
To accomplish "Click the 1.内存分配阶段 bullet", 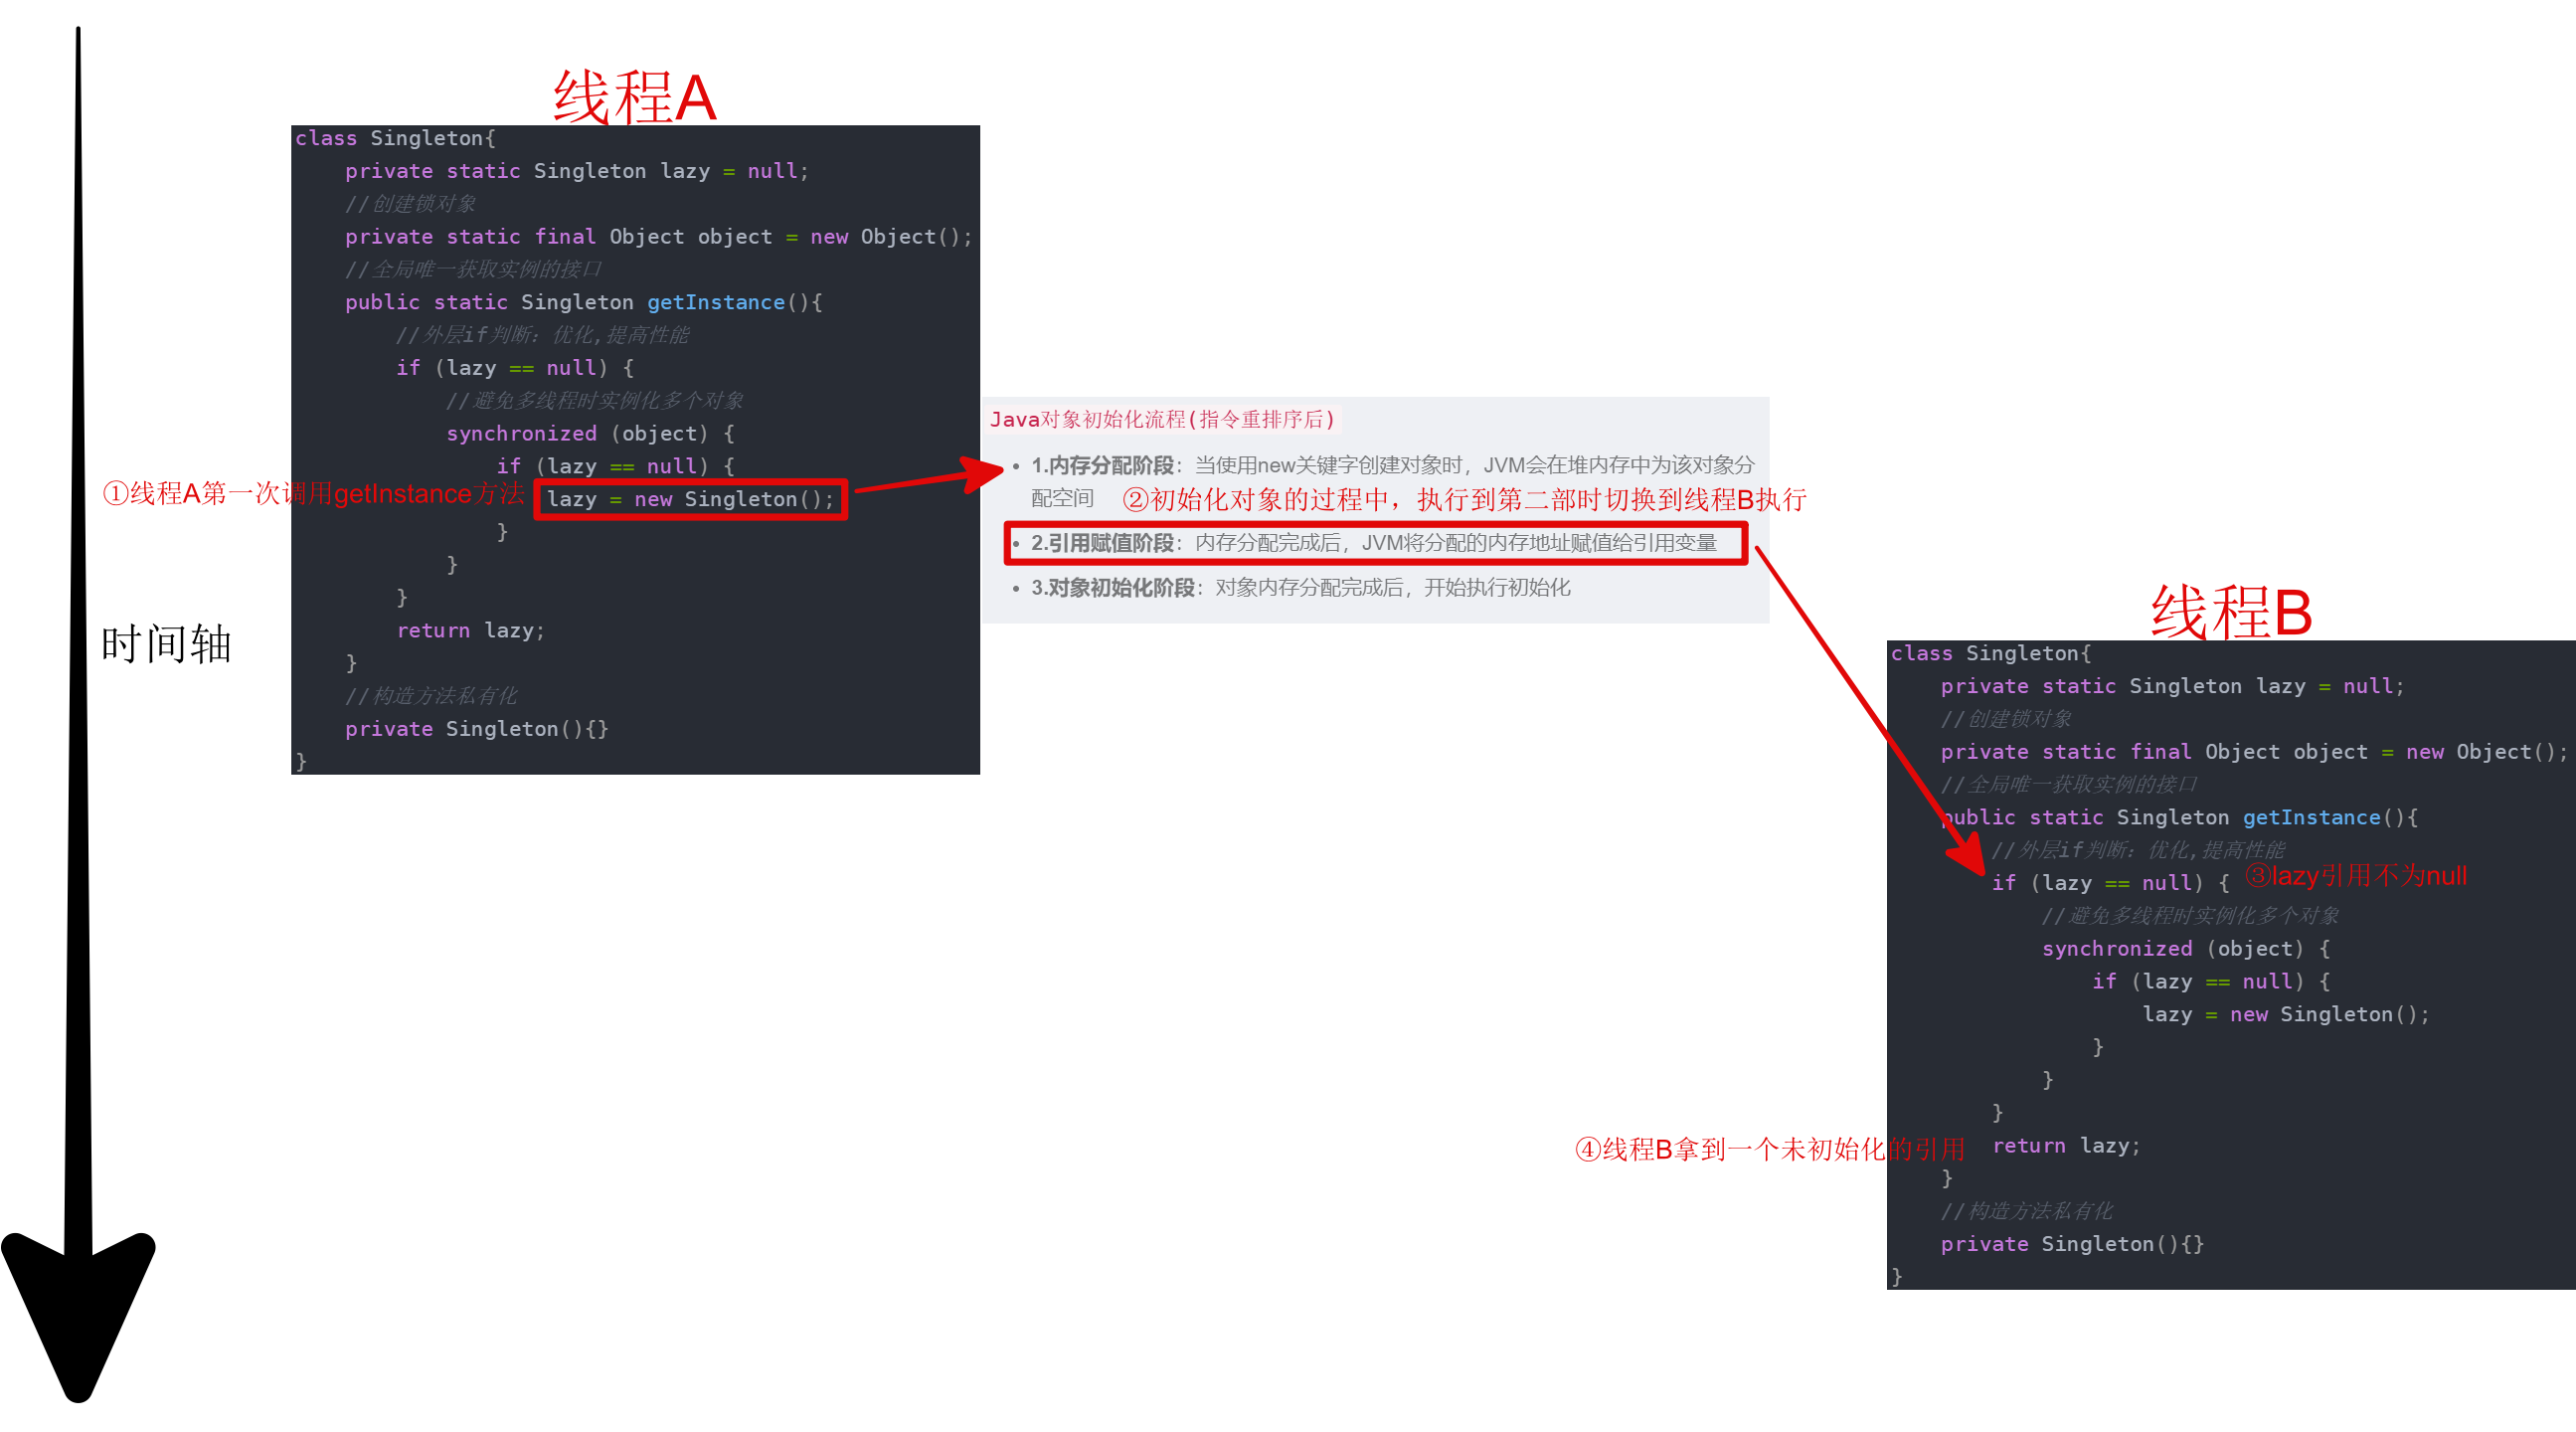I will 1103,465.
